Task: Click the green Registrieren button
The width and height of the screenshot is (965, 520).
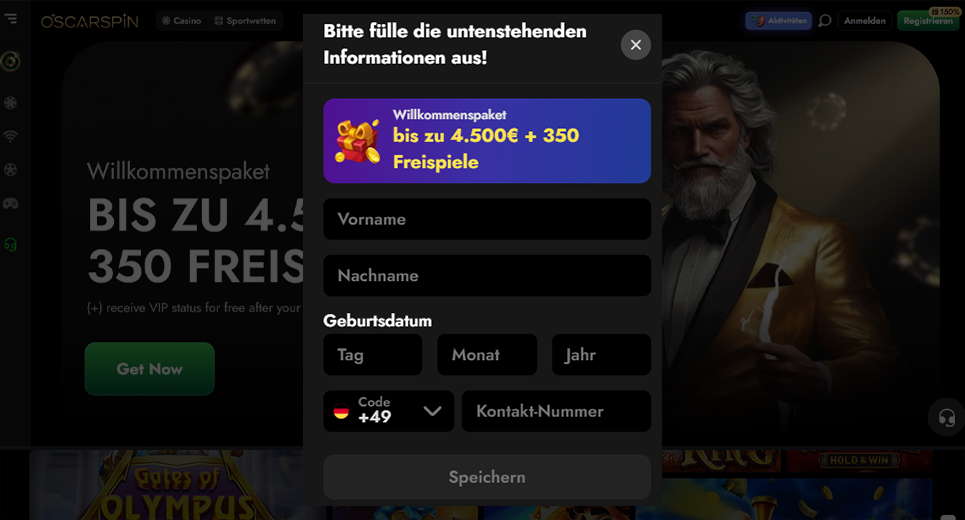Action: (x=927, y=21)
